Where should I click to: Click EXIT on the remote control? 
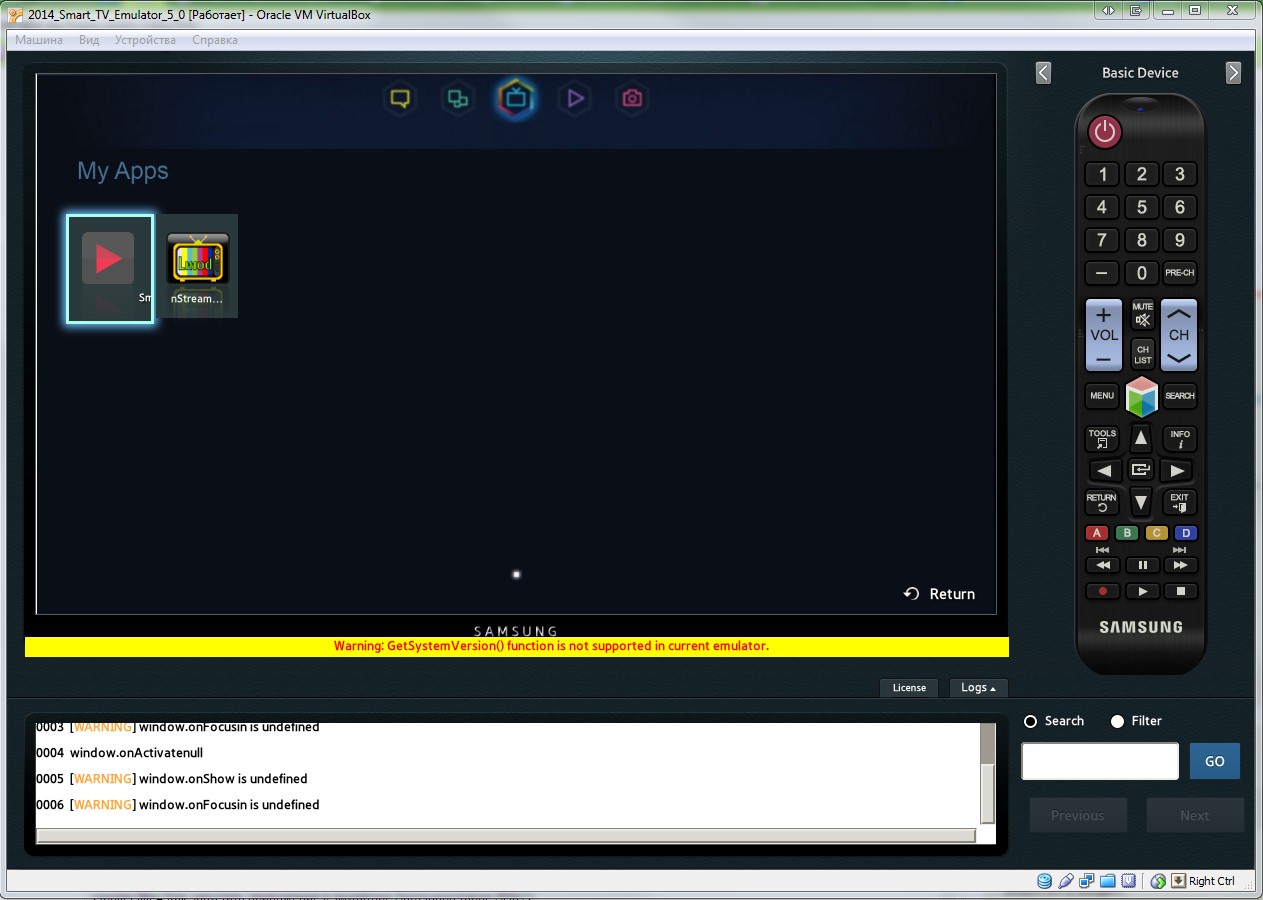click(1180, 501)
